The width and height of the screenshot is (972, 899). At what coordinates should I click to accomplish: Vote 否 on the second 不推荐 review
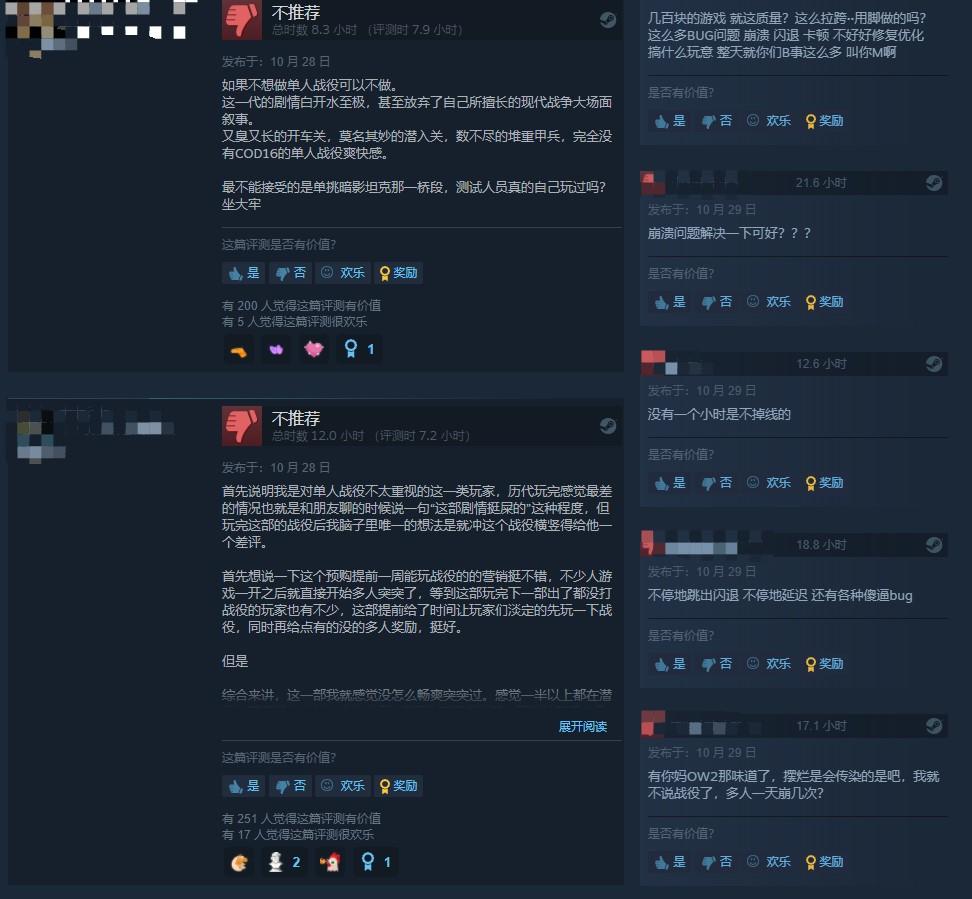pos(290,786)
